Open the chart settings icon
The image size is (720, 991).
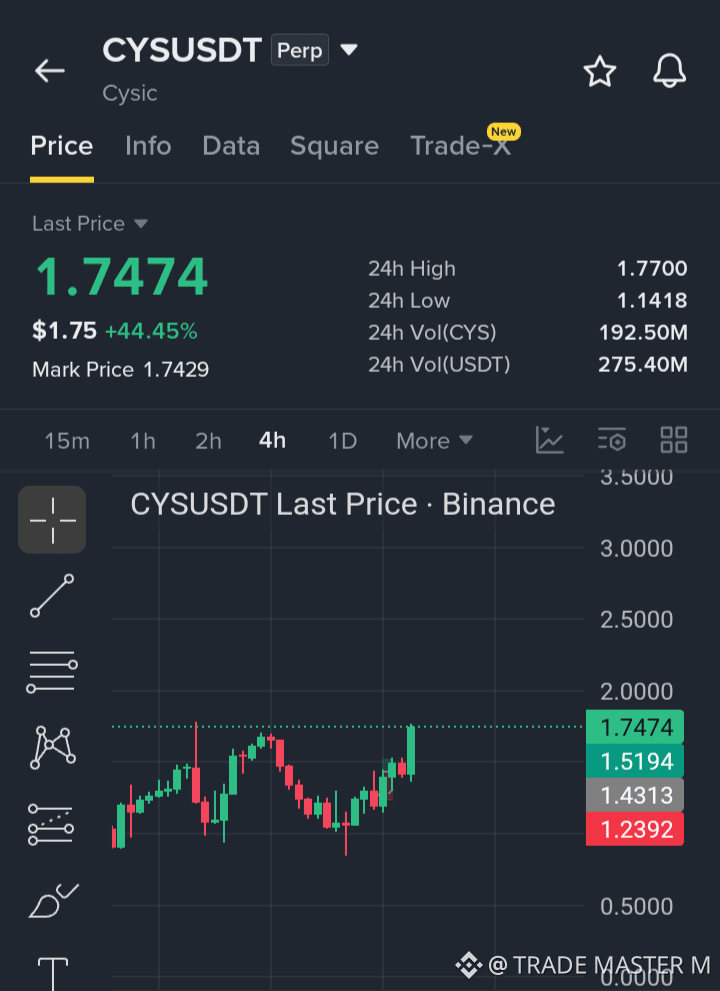point(612,440)
